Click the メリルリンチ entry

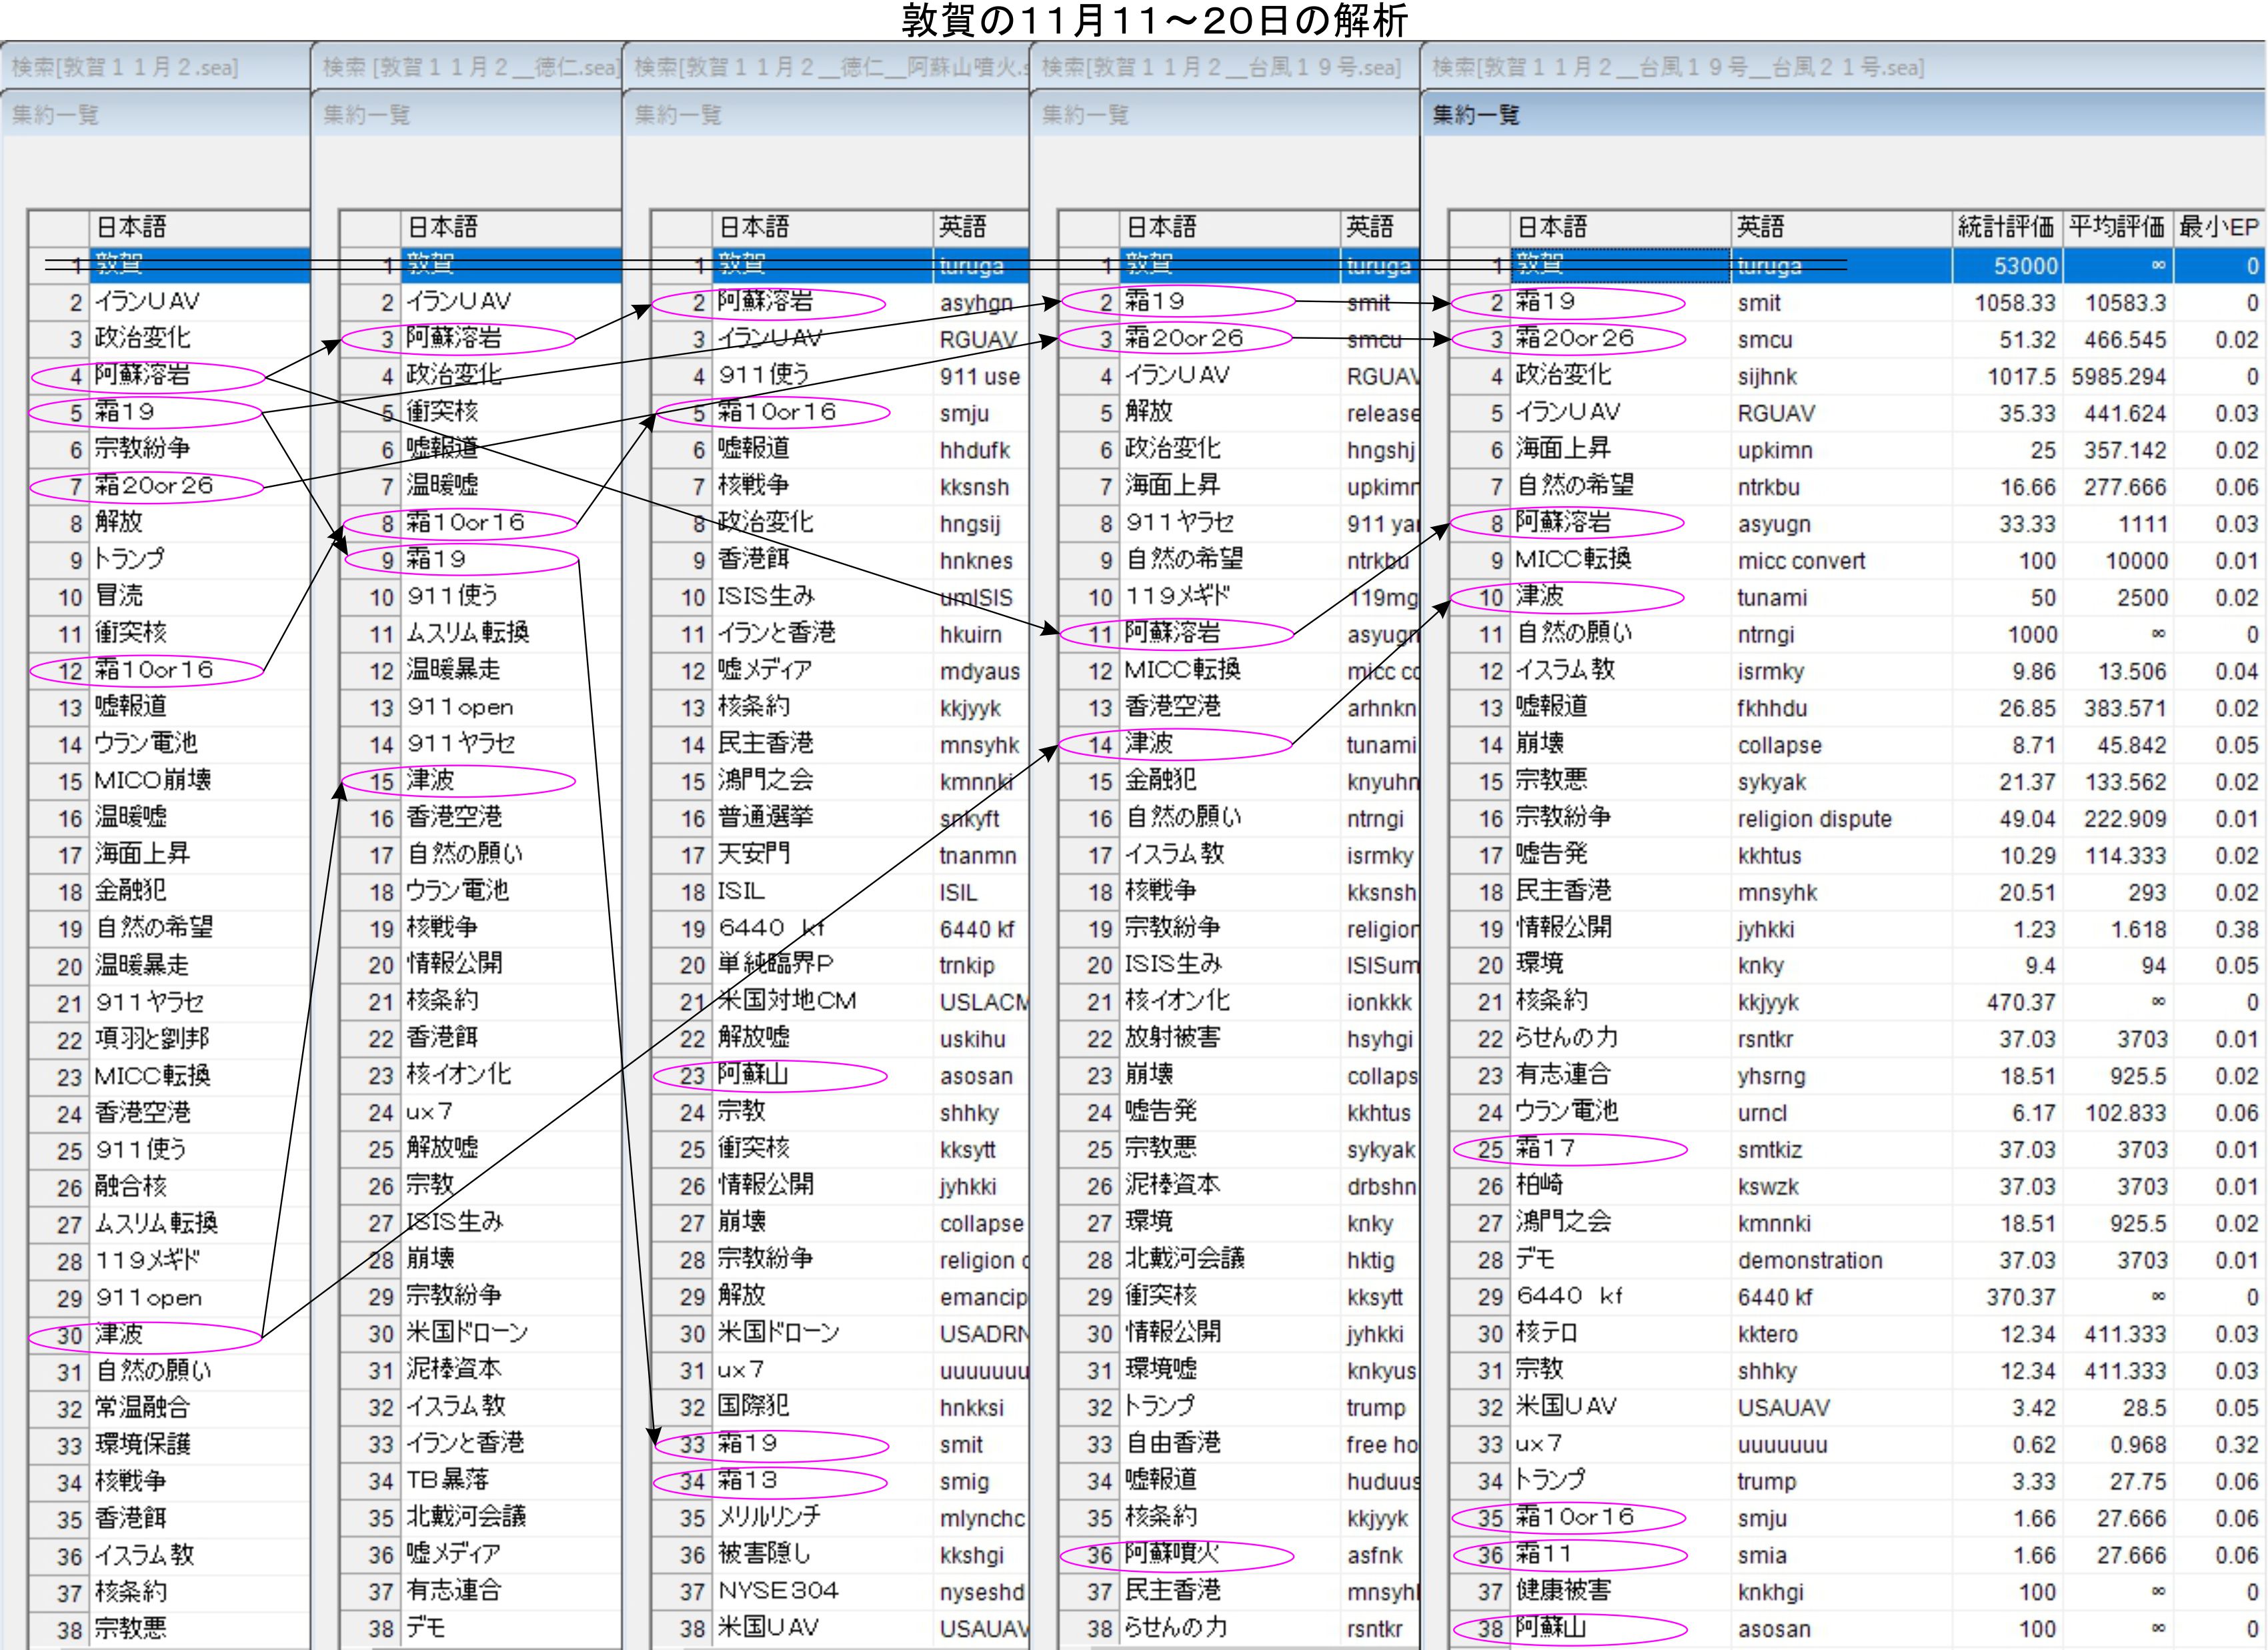click(x=769, y=1517)
